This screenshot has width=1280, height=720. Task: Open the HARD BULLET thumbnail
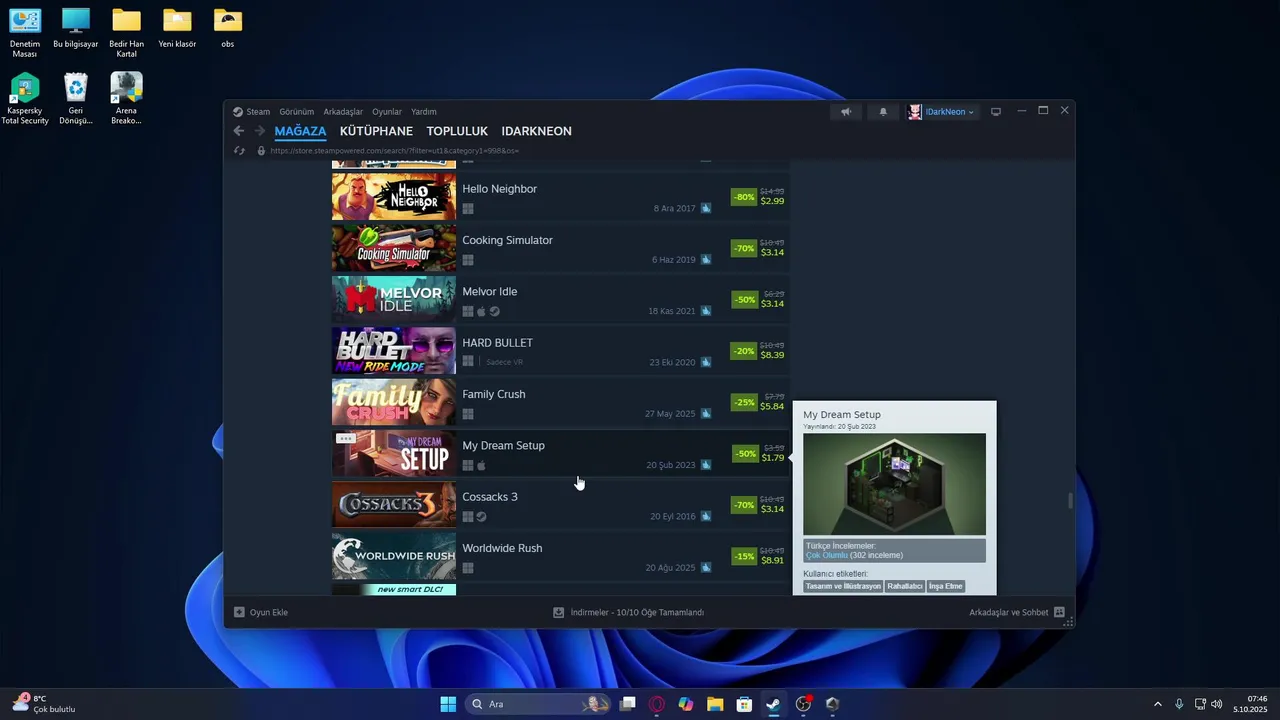click(x=394, y=351)
